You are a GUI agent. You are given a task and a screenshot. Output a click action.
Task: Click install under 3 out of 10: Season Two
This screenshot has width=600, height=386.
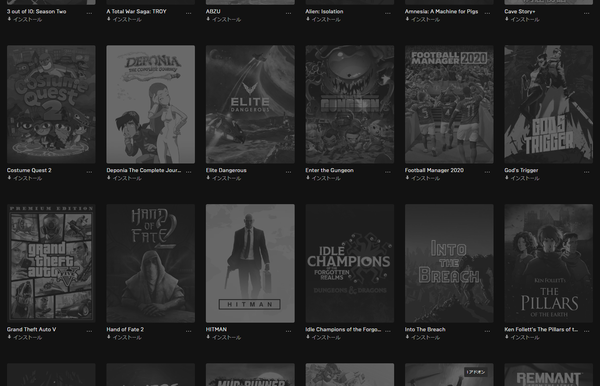pos(24,20)
